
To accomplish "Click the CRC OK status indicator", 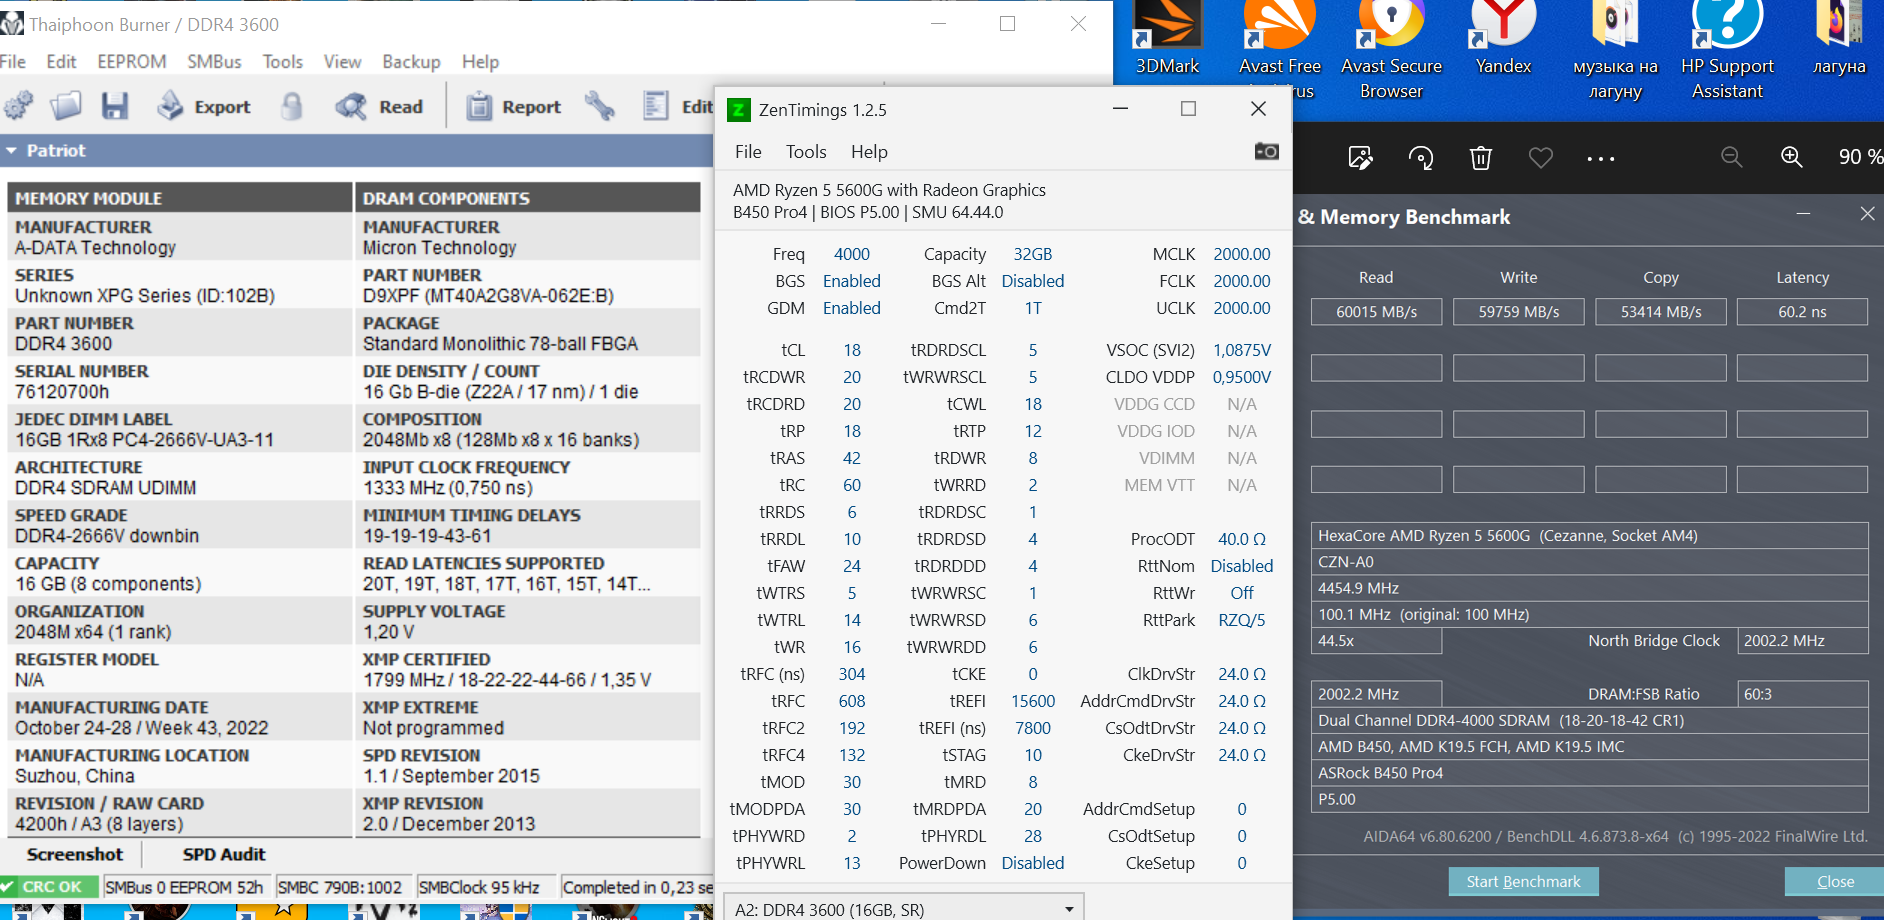I will tap(50, 887).
